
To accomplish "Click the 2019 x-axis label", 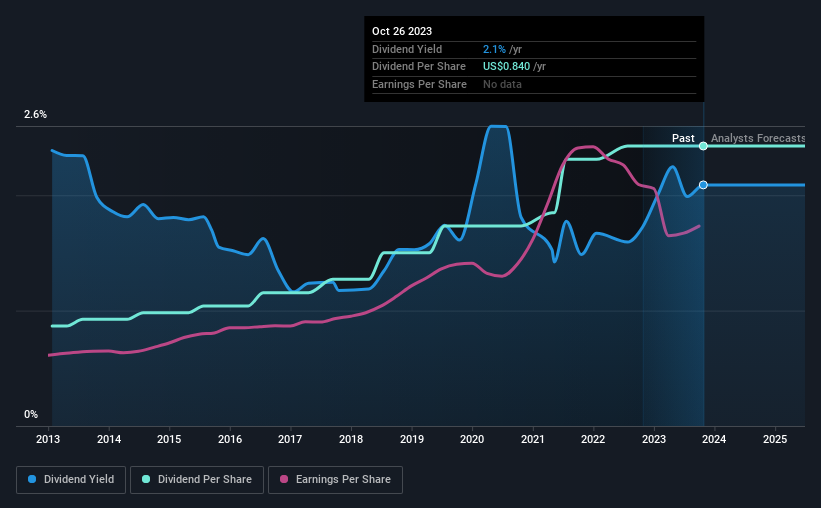I will (x=412, y=439).
